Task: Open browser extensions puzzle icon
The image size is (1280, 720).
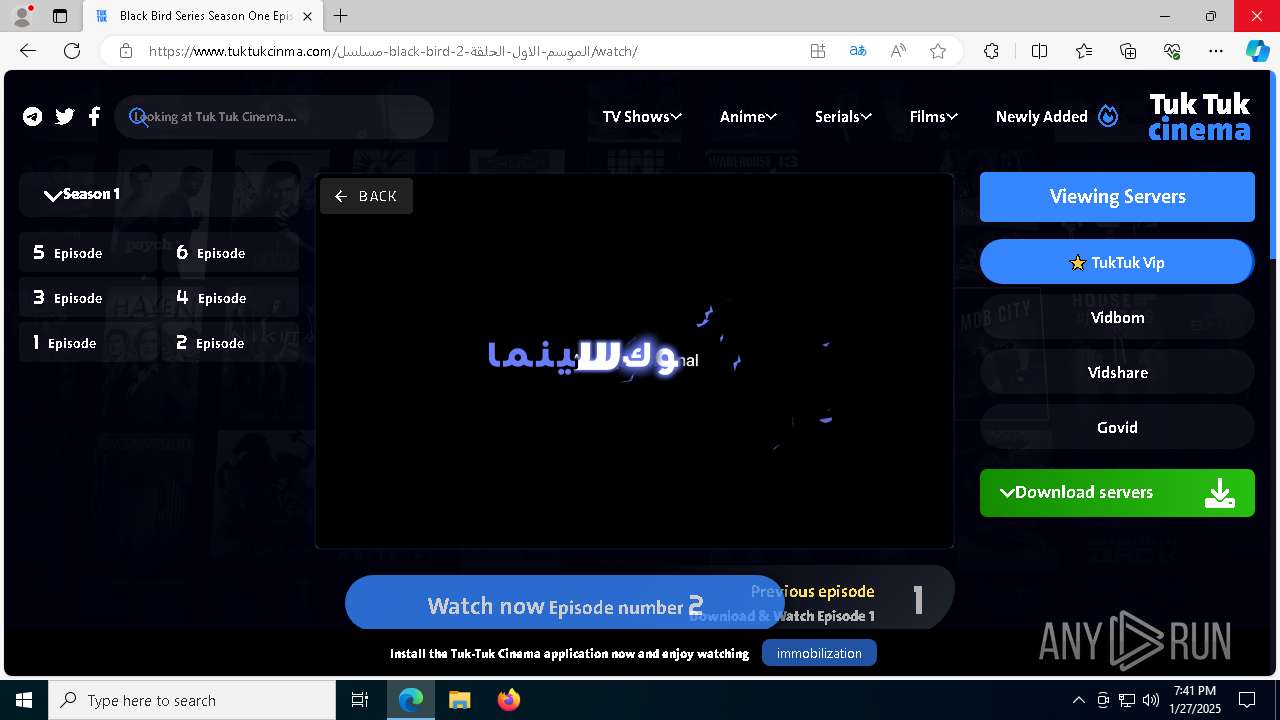Action: [991, 51]
